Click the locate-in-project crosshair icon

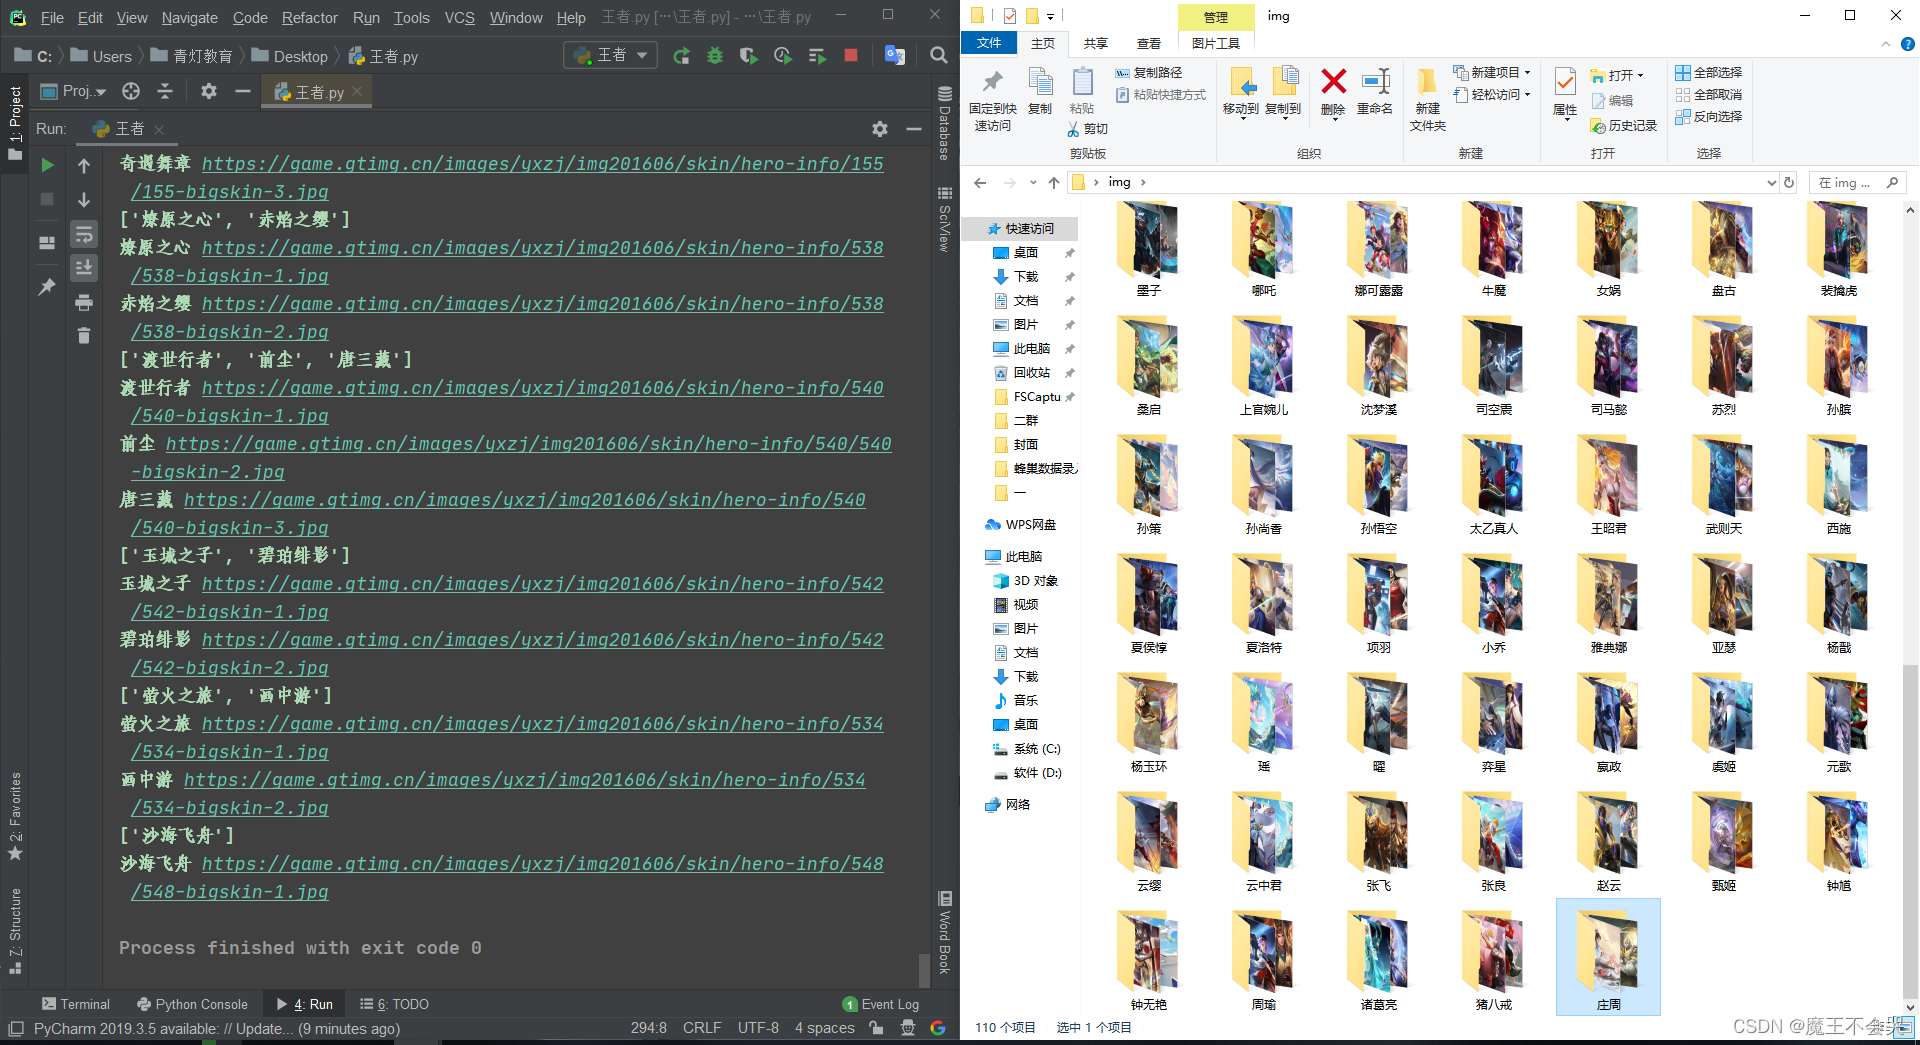point(131,91)
